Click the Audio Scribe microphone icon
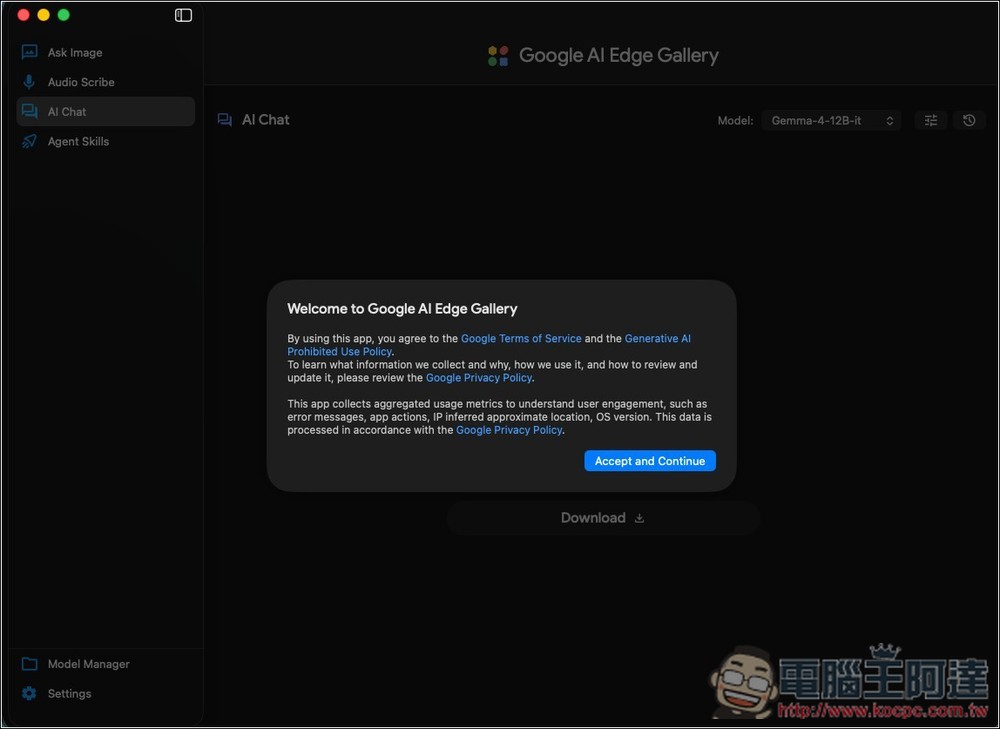This screenshot has height=729, width=1000. [29, 82]
